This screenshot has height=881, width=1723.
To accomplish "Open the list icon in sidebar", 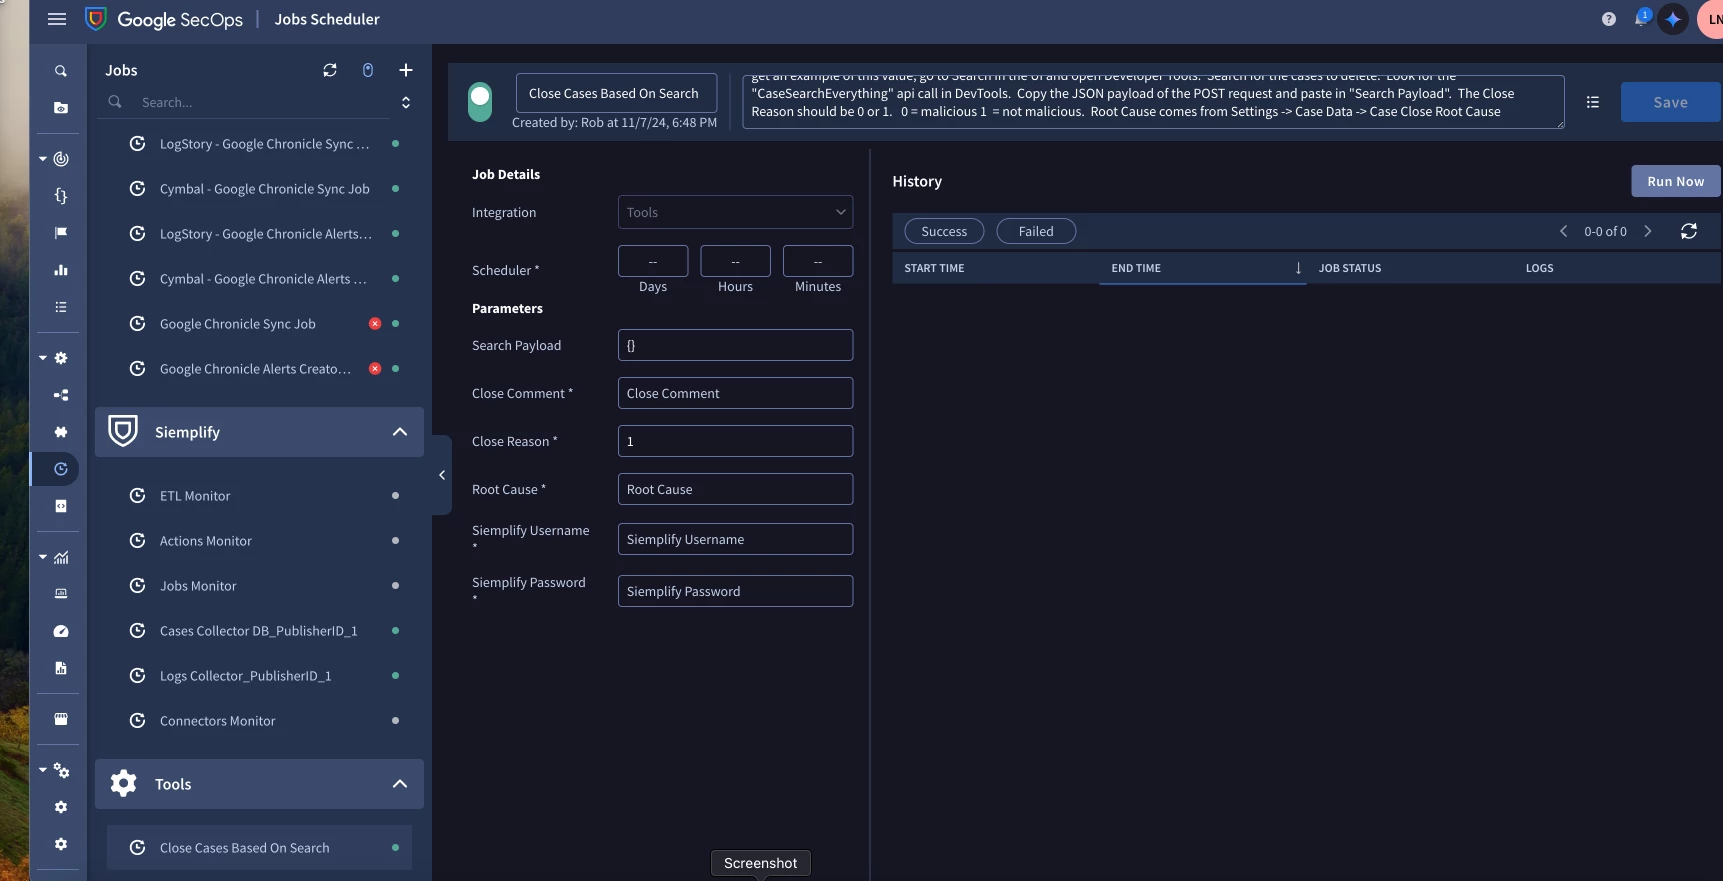I will click(61, 307).
